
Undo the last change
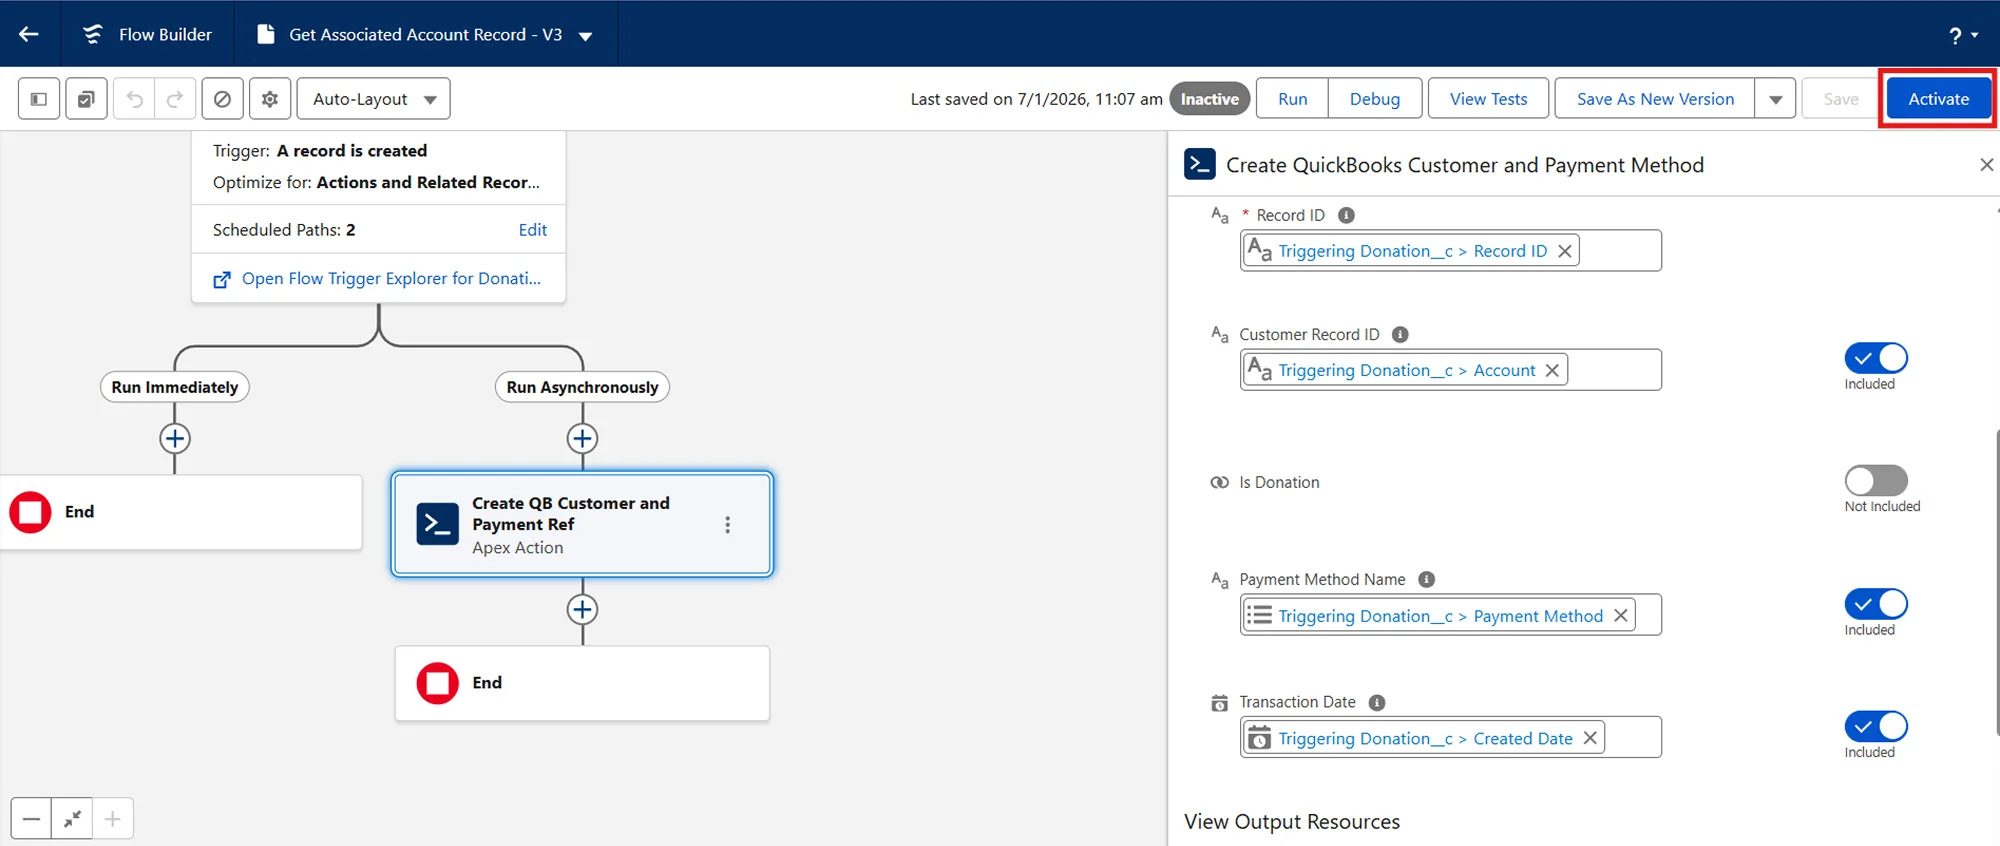point(134,99)
